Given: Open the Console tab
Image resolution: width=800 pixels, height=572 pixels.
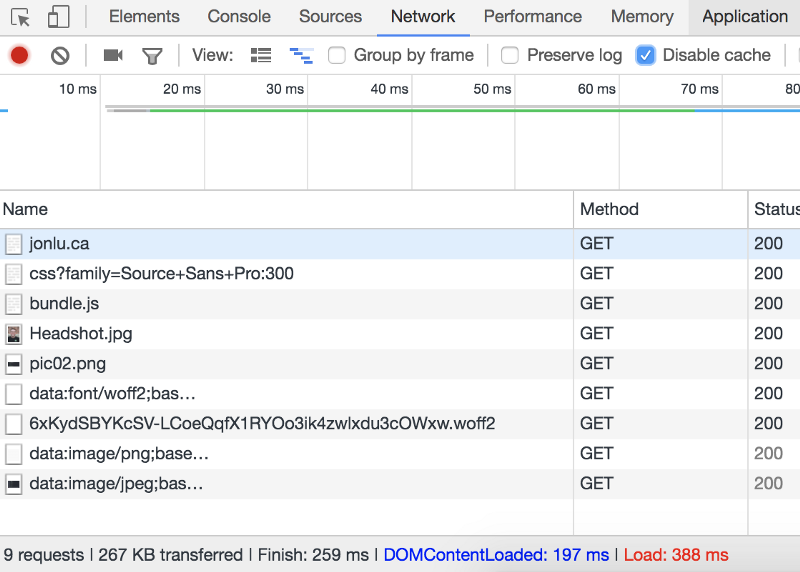Looking at the screenshot, I should [x=239, y=17].
